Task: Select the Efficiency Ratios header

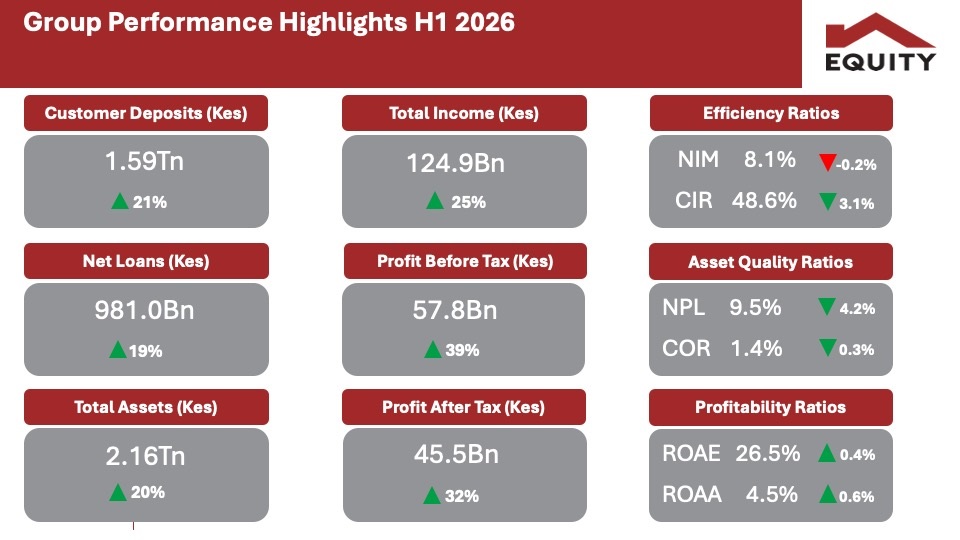Action: click(x=771, y=113)
